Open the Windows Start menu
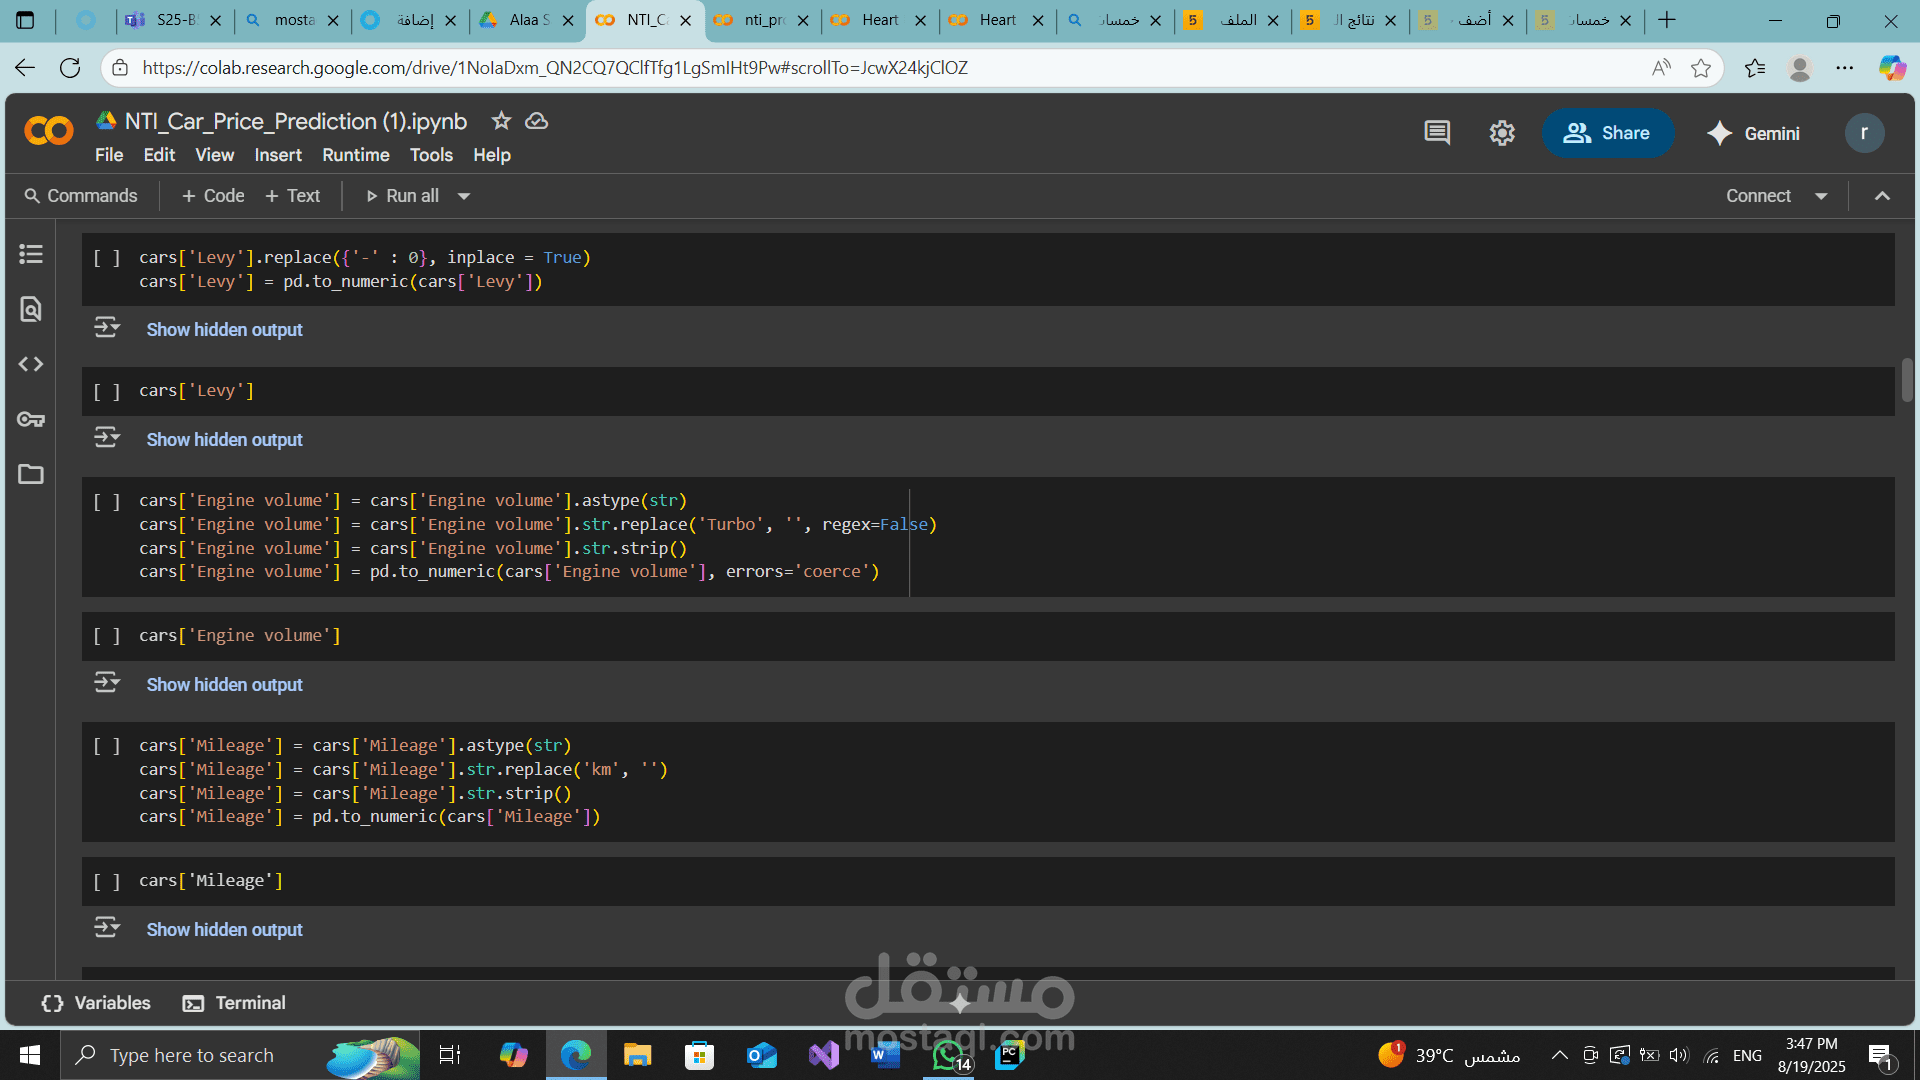Viewport: 1920px width, 1080px height. coord(30,1055)
